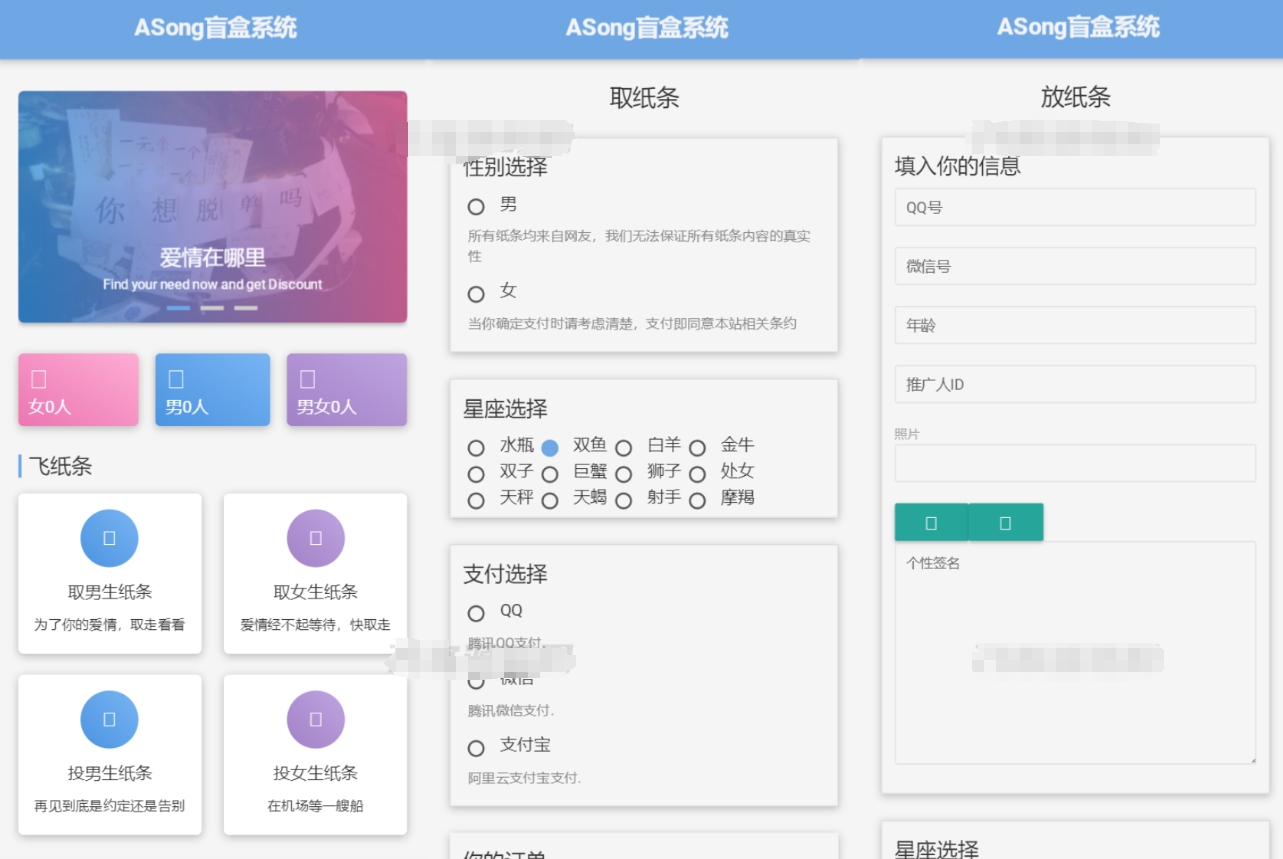Screen dimensions: 1283x859
Task: Open the 爱情在哪里 carousel banner
Action: click(x=212, y=207)
